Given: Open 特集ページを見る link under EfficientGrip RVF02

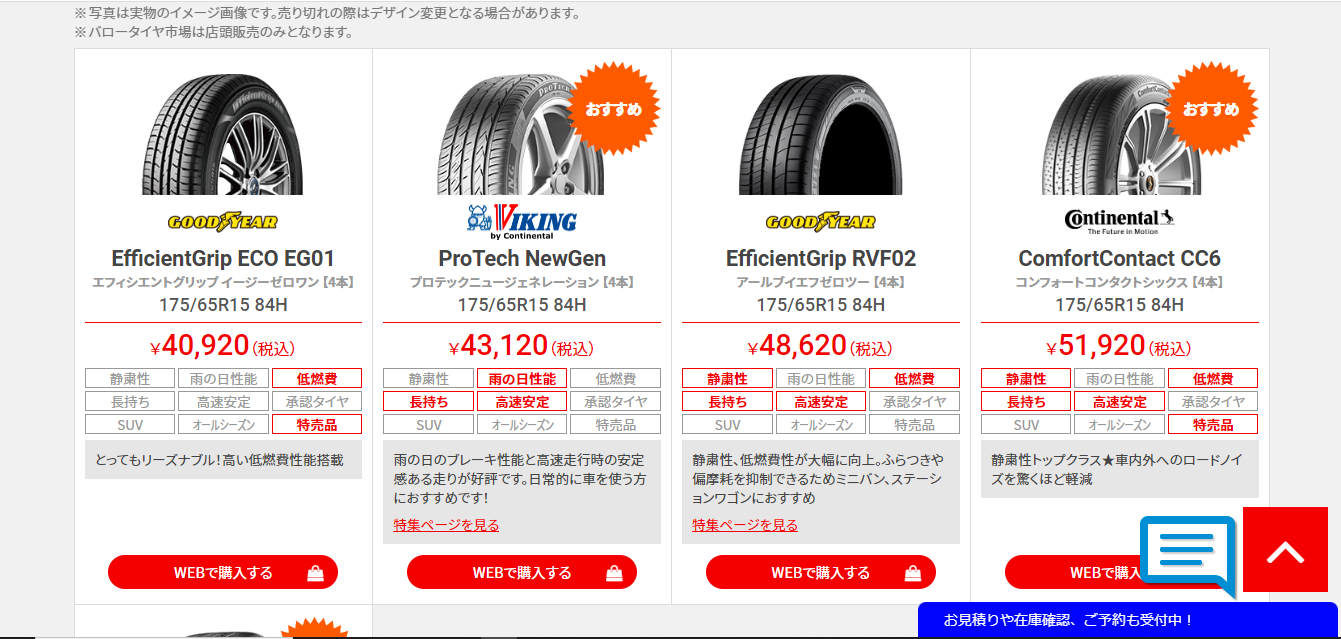Looking at the screenshot, I should 745,525.
